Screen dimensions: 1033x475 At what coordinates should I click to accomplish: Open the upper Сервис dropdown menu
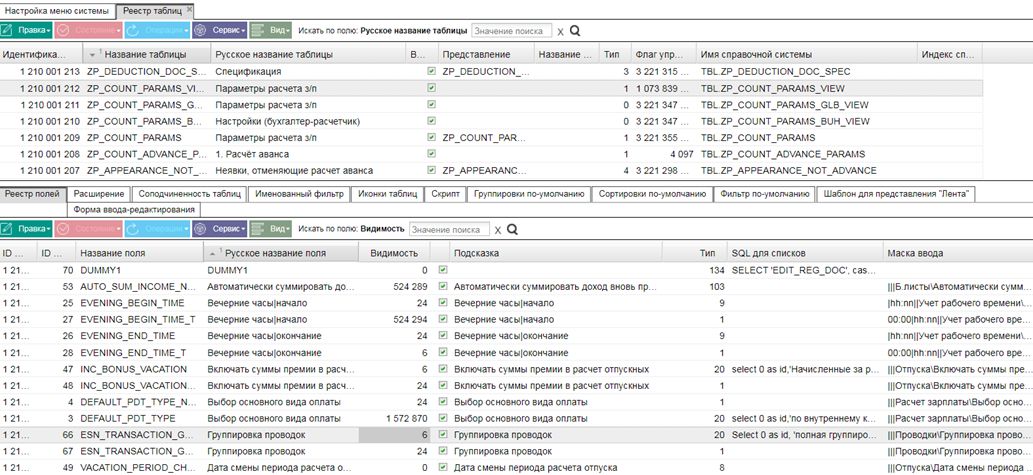coord(219,30)
